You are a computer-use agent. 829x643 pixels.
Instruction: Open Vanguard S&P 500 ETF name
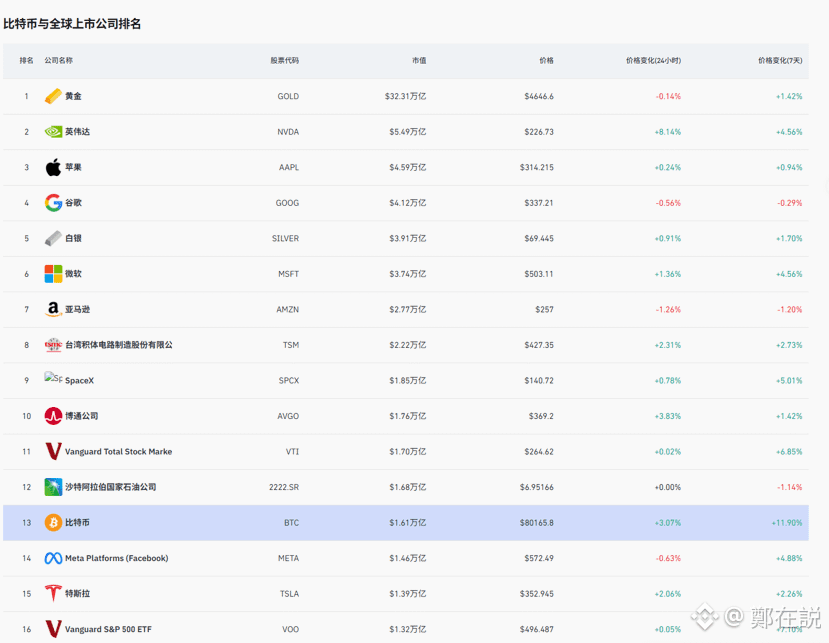(108, 629)
